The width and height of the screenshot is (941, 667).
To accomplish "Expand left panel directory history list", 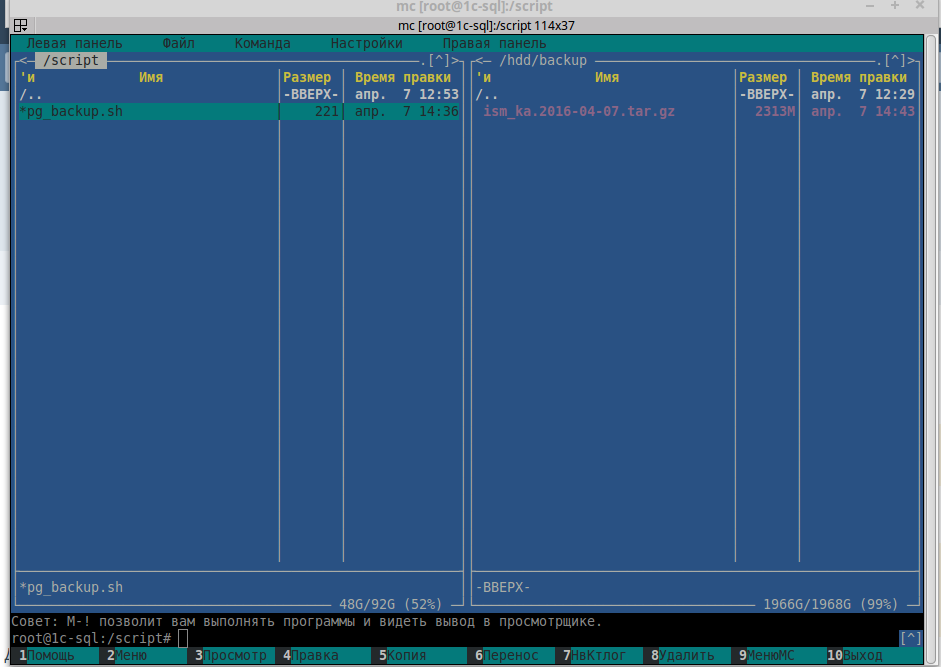I will click(439, 61).
